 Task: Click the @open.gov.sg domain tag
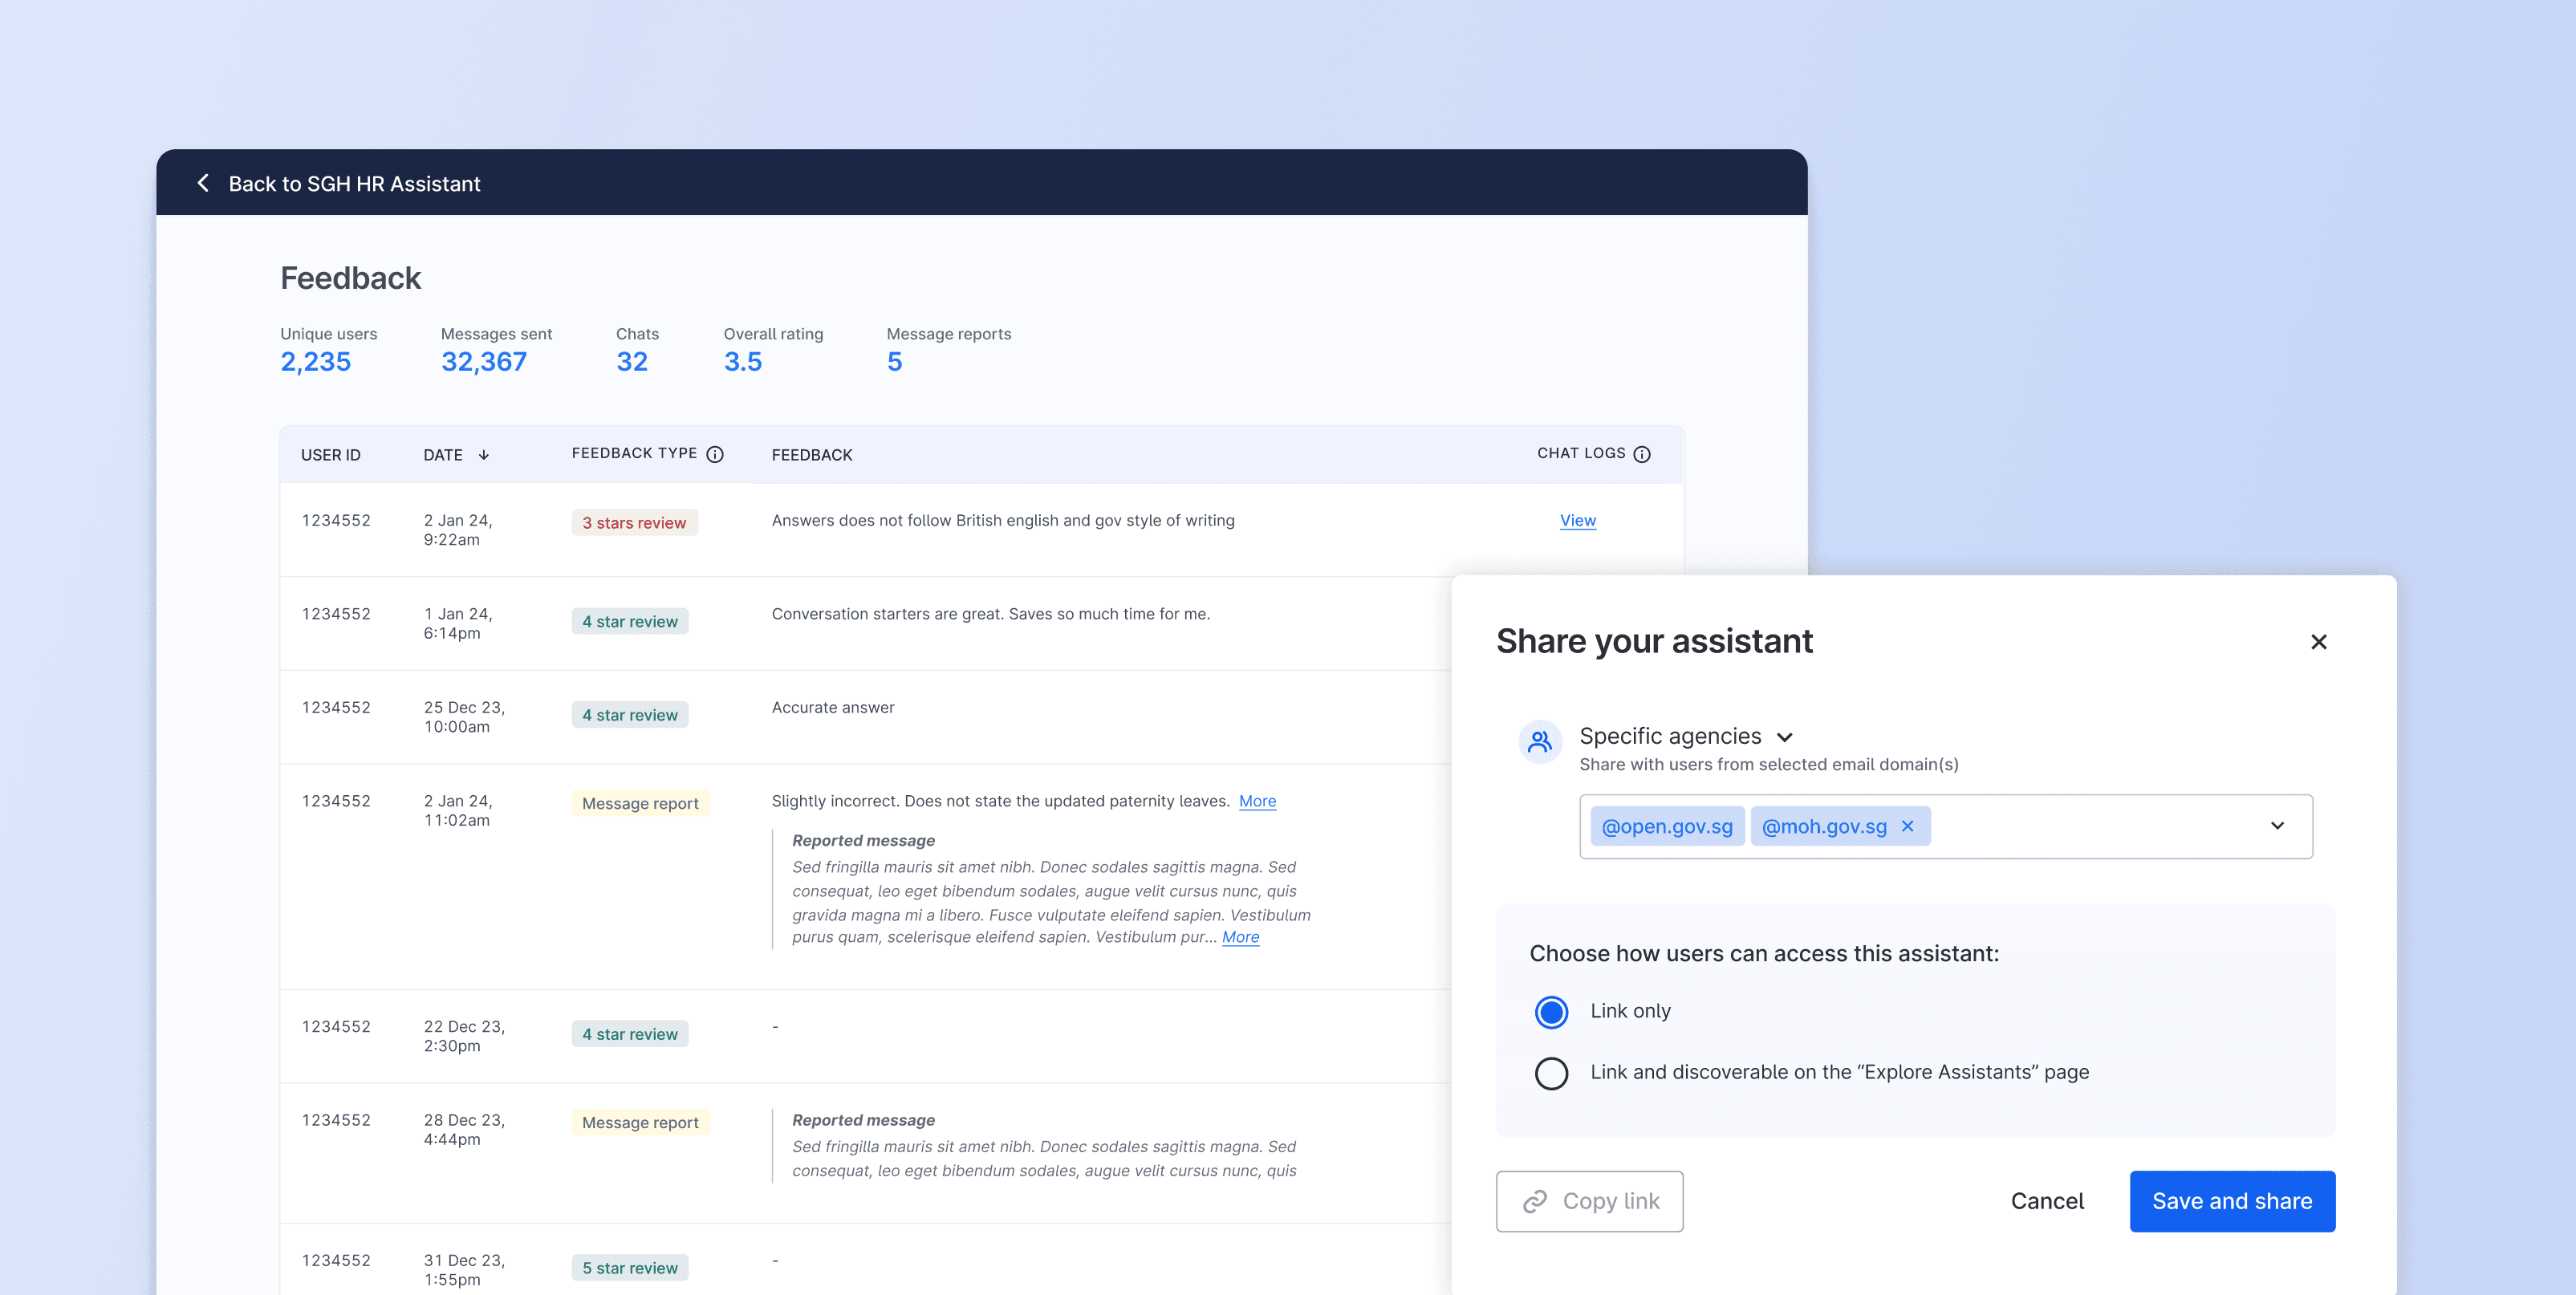click(x=1667, y=826)
